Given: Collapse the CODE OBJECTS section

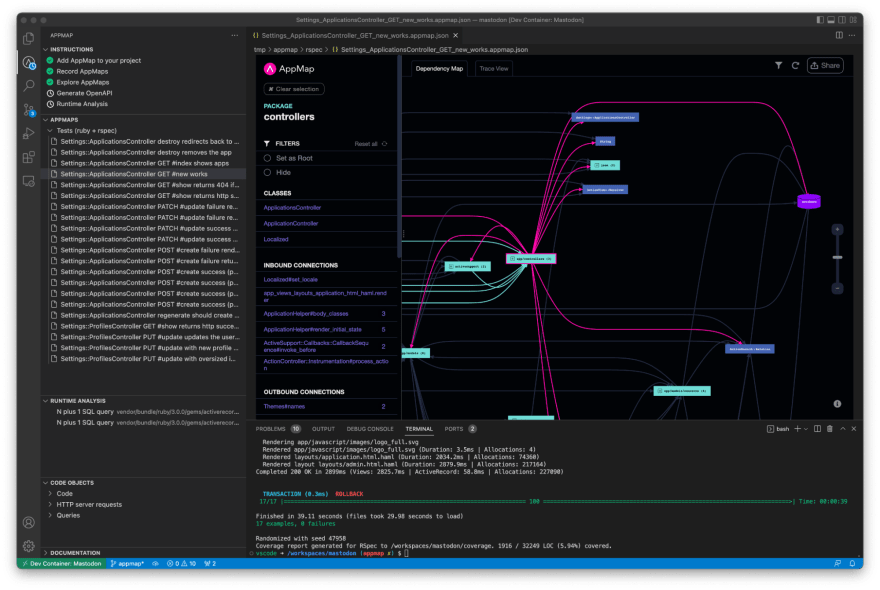Looking at the screenshot, I should click(72, 483).
